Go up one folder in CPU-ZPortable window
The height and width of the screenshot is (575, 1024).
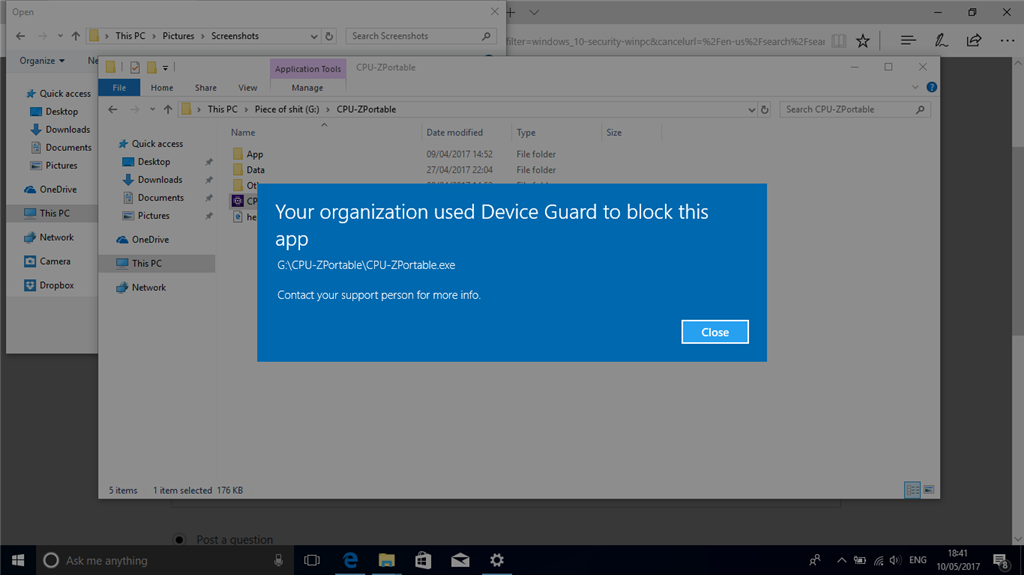tap(168, 109)
